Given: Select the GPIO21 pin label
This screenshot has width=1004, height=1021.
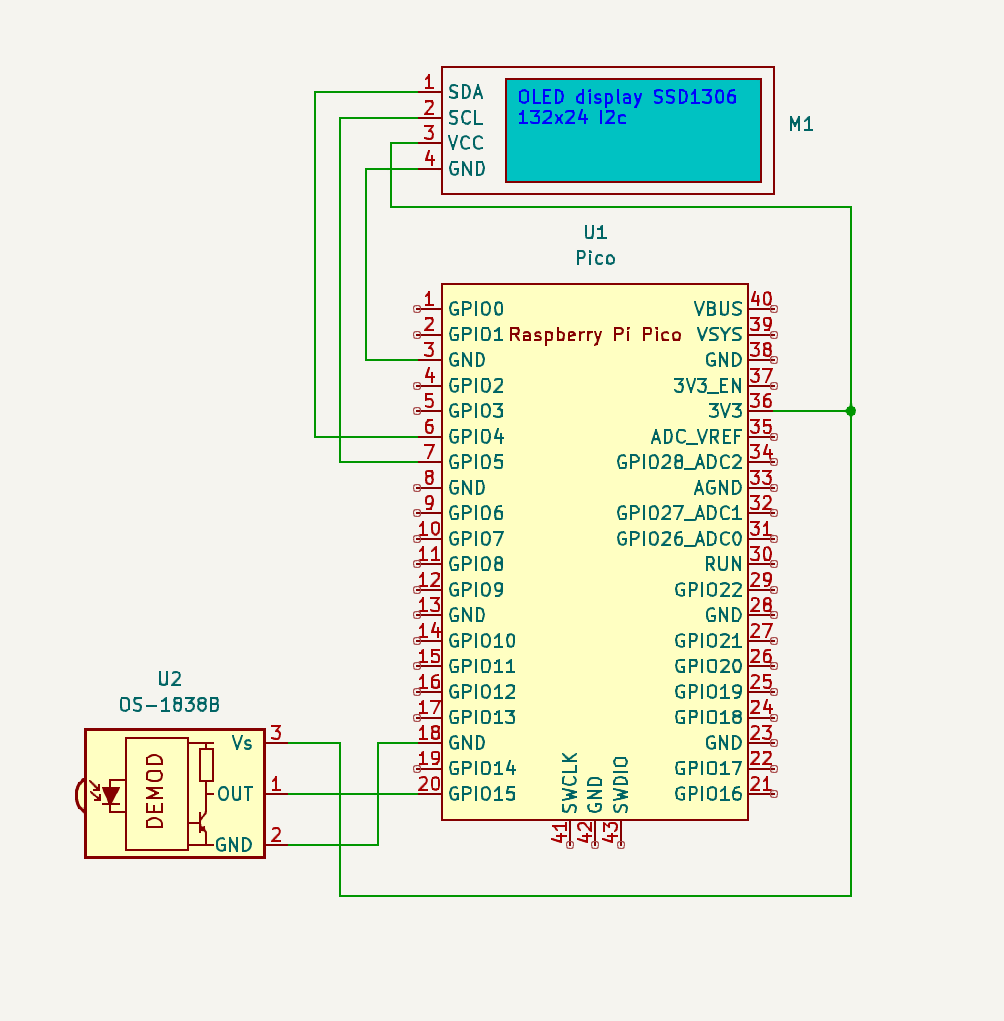Looking at the screenshot, I should click(x=708, y=641).
